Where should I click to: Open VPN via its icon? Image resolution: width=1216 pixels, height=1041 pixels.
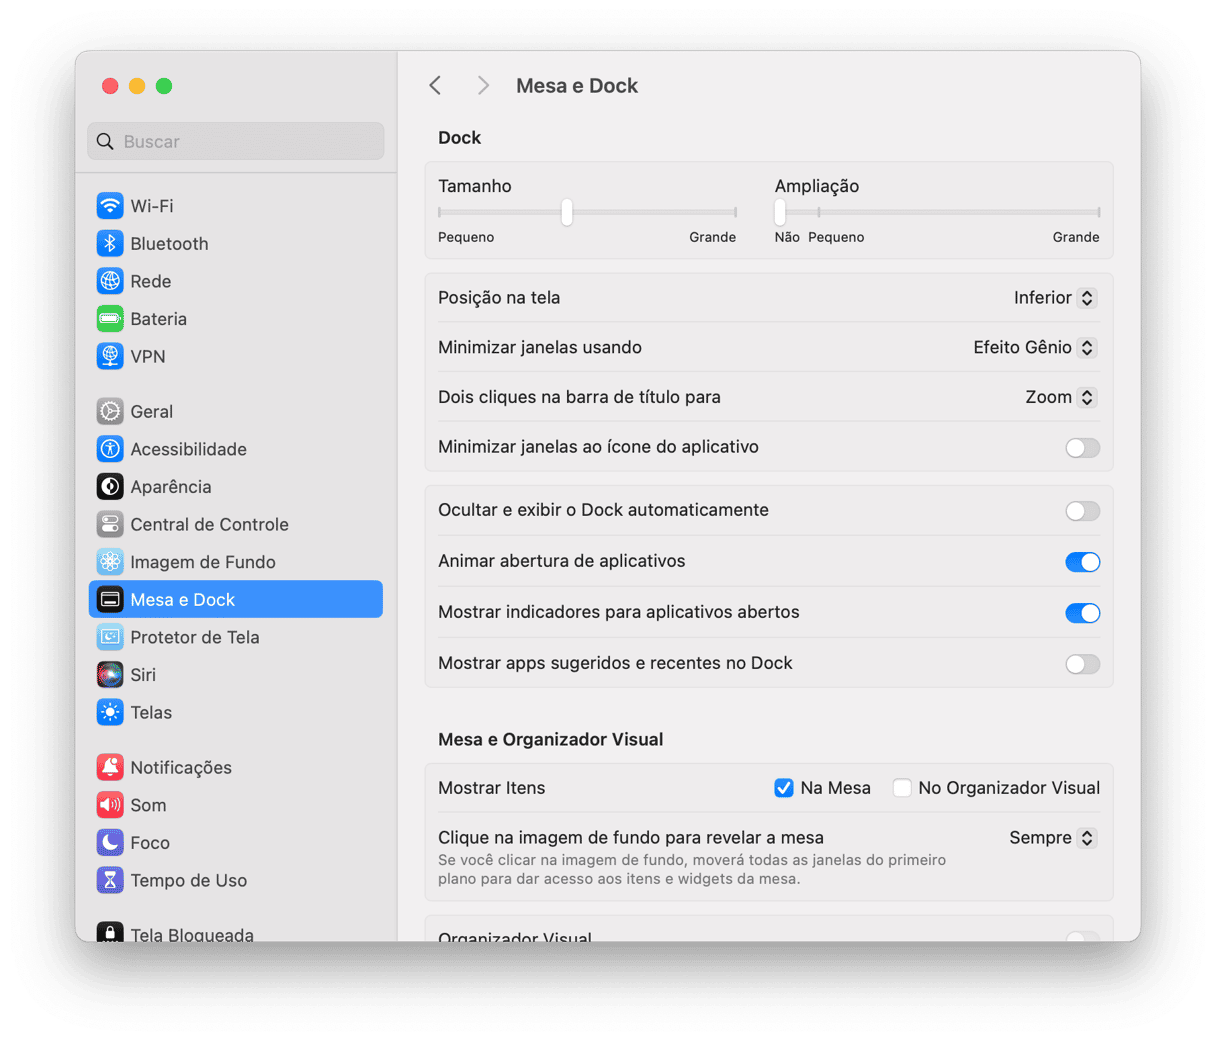pyautogui.click(x=110, y=356)
